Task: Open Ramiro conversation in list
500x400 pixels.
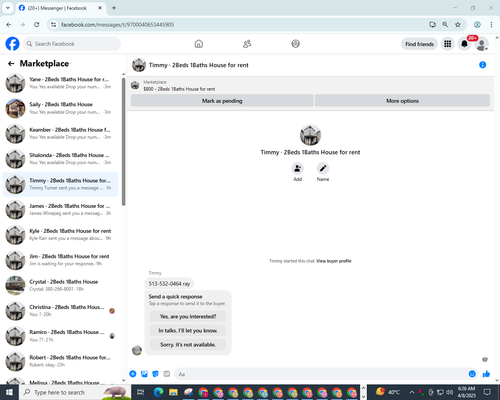Action: click(x=60, y=336)
